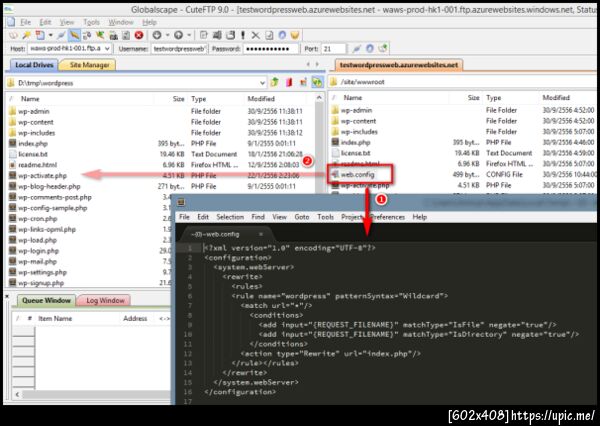Switch to the Local Drives tab
This screenshot has width=600, height=426.
tap(34, 65)
